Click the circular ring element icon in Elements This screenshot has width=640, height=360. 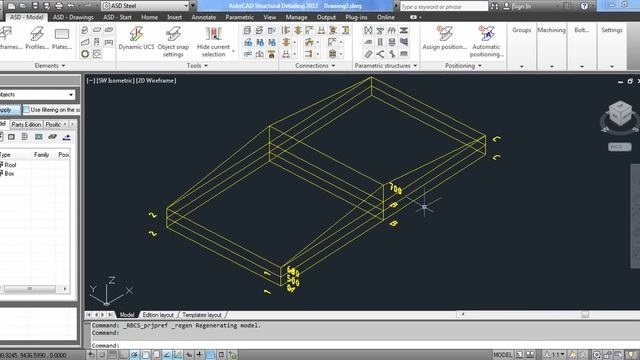85,54
